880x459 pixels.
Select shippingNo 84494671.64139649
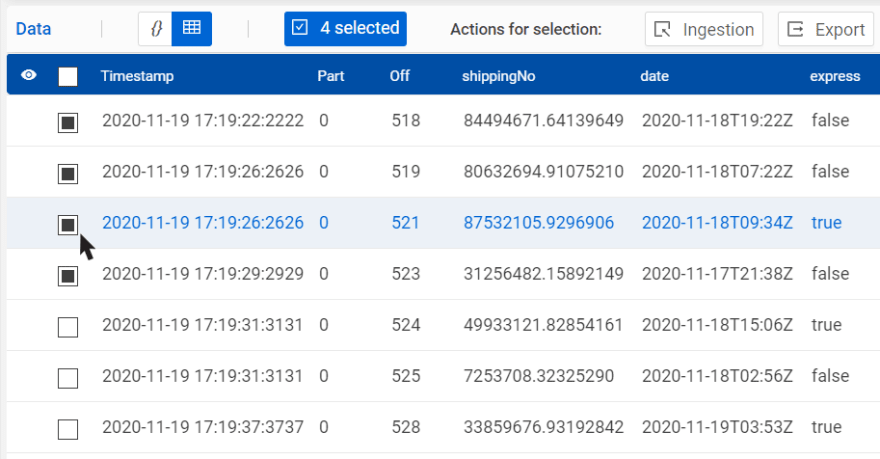coord(543,120)
